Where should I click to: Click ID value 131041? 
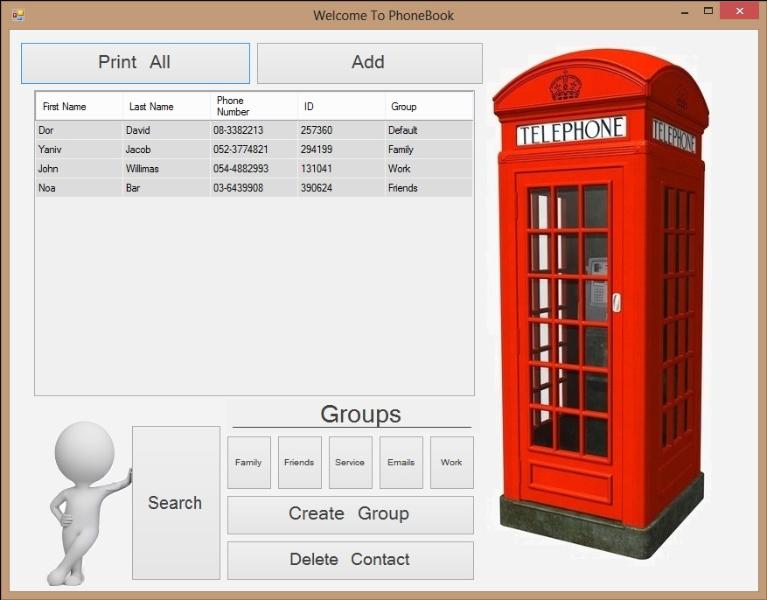pyautogui.click(x=341, y=168)
